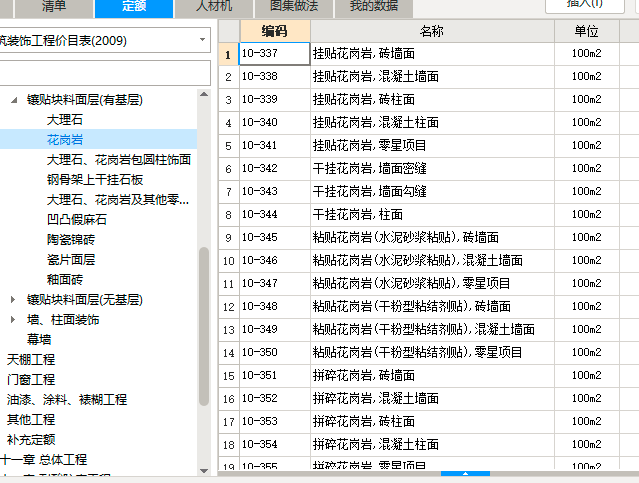
Task: Select 陶瓷锦砖 in the tree
Action: pyautogui.click(x=71, y=240)
